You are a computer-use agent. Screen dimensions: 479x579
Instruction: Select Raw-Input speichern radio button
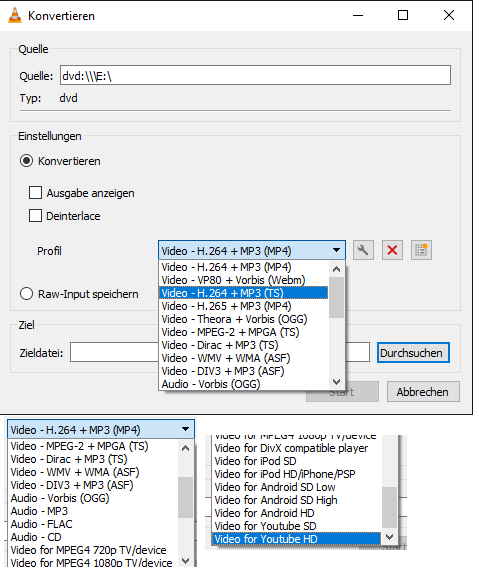(x=26, y=294)
